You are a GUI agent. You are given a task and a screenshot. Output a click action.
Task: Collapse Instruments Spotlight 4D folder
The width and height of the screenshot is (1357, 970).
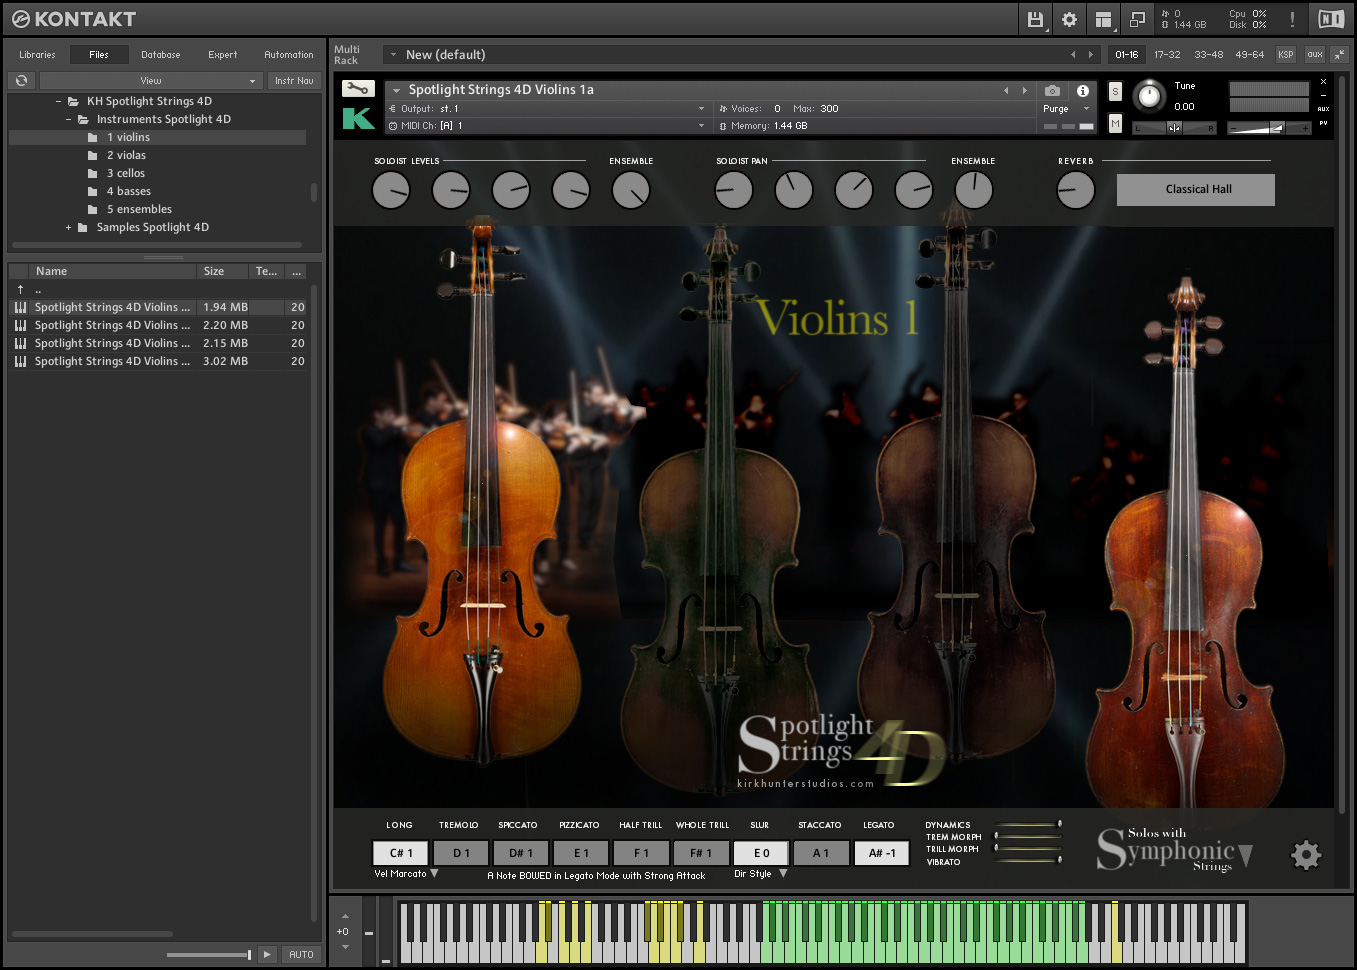coord(69,119)
